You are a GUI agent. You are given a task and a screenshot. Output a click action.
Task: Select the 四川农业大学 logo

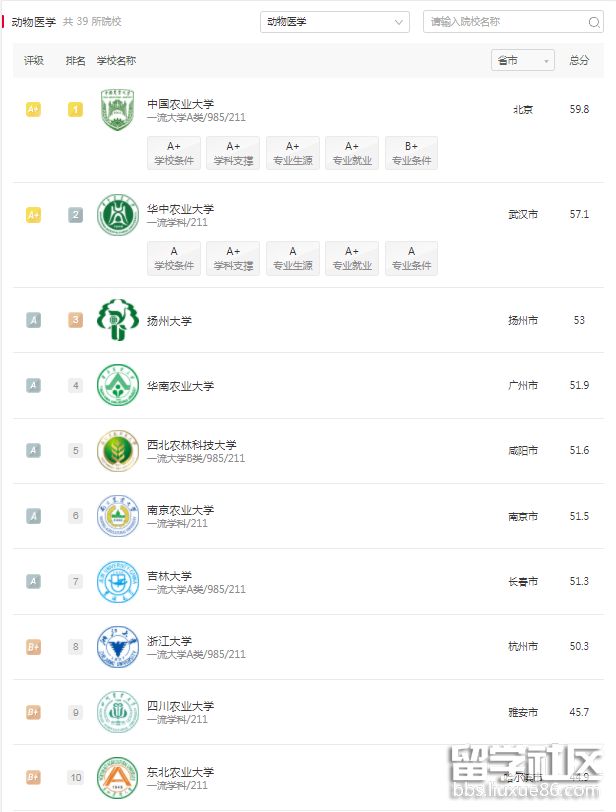[116, 712]
